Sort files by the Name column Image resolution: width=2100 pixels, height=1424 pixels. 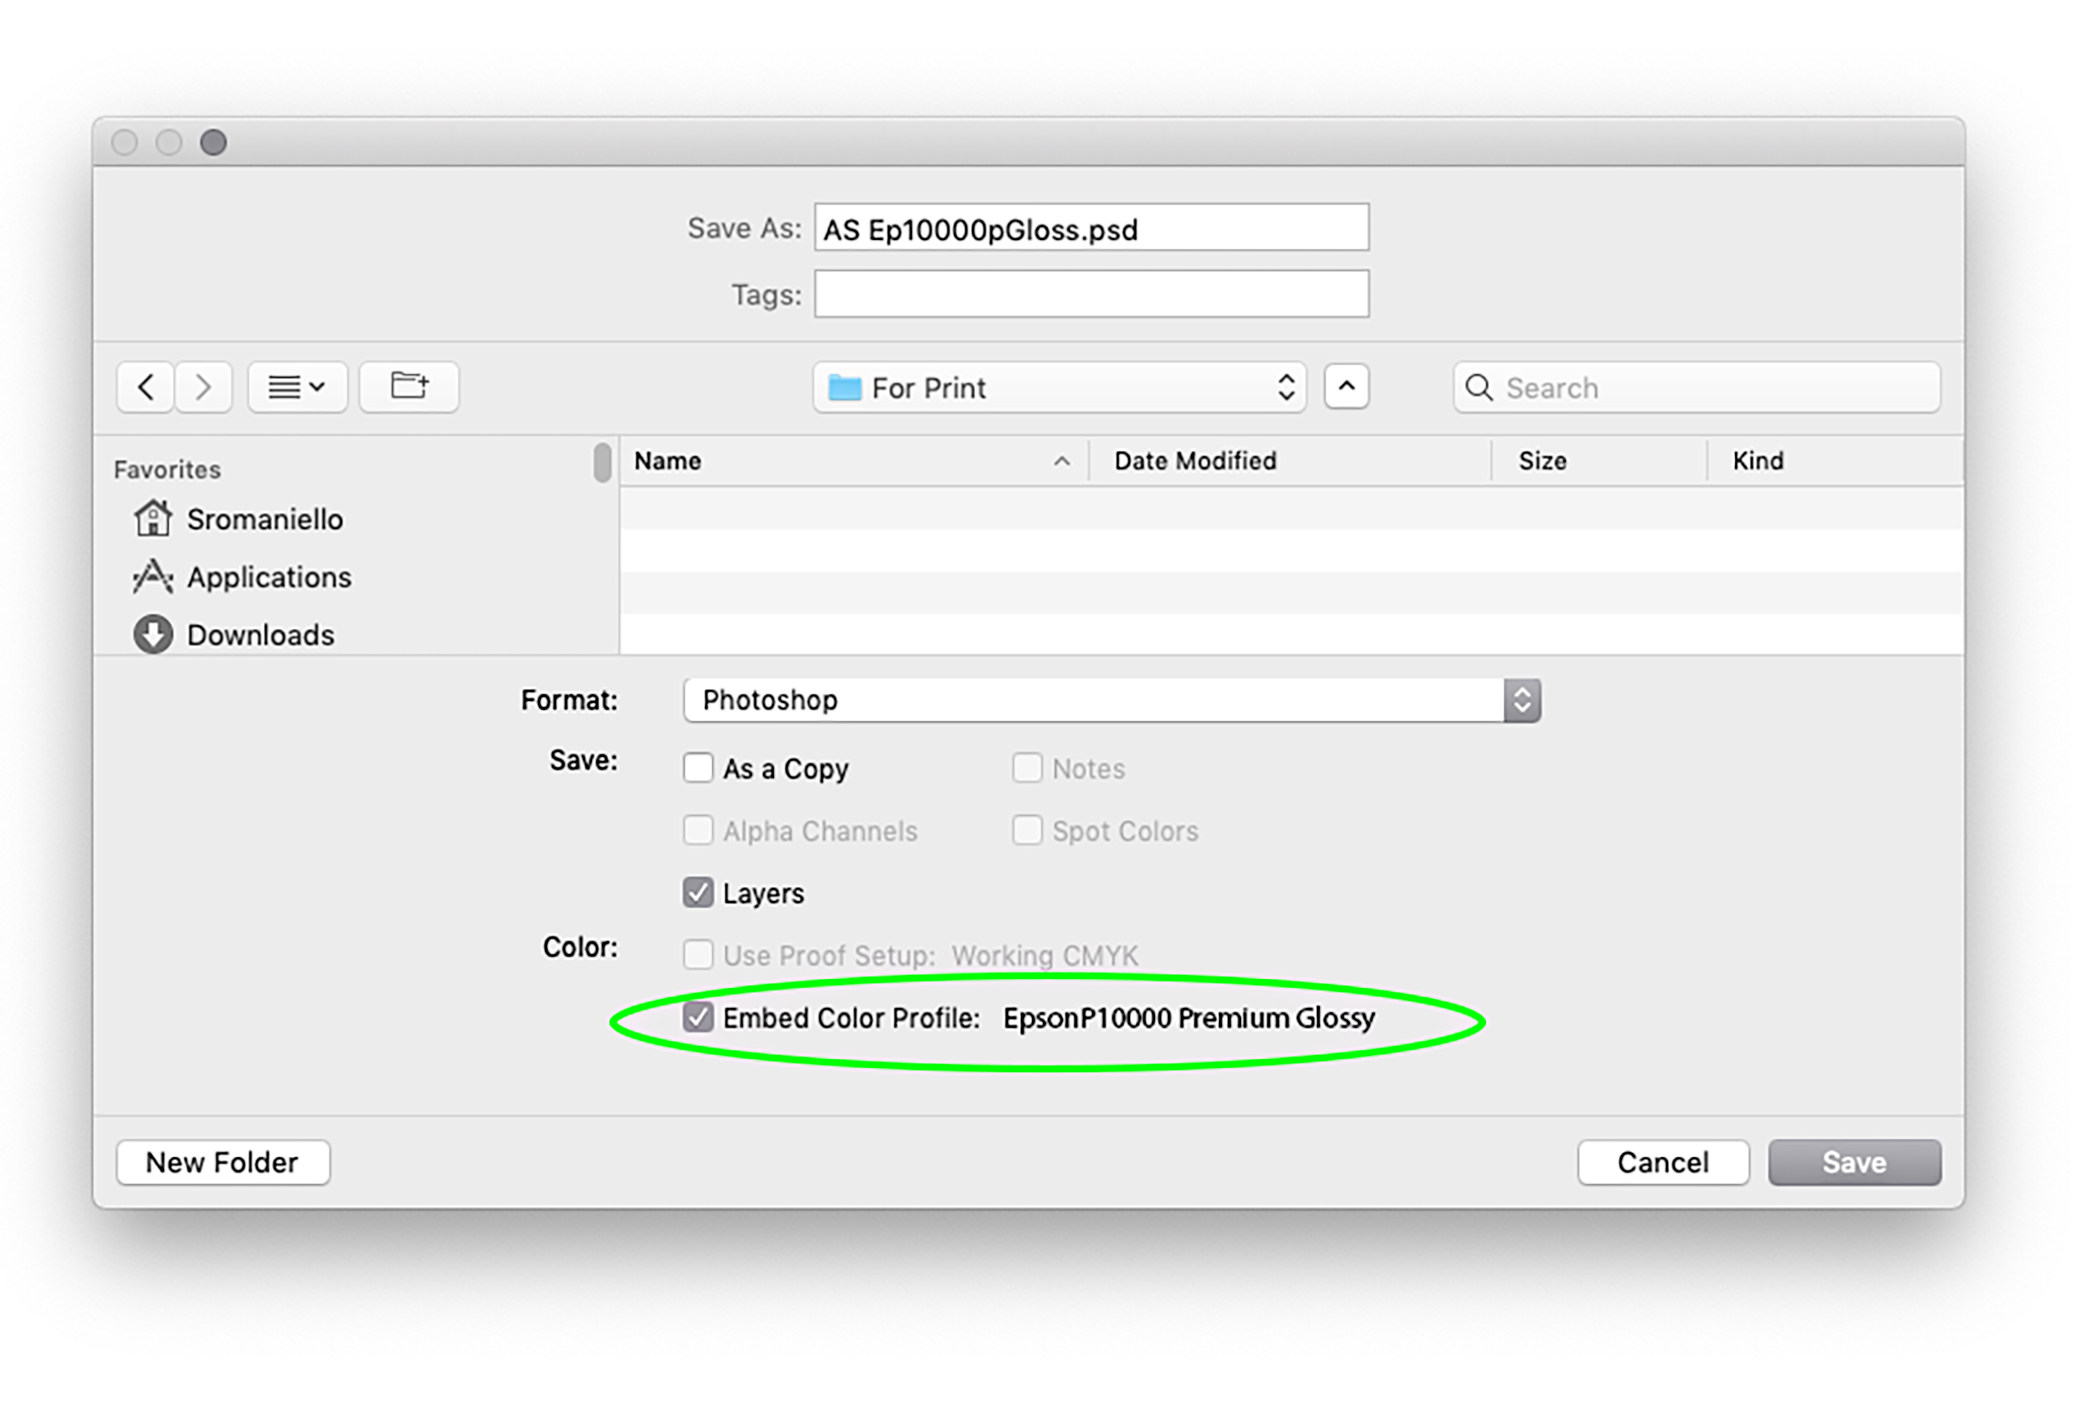pos(667,460)
